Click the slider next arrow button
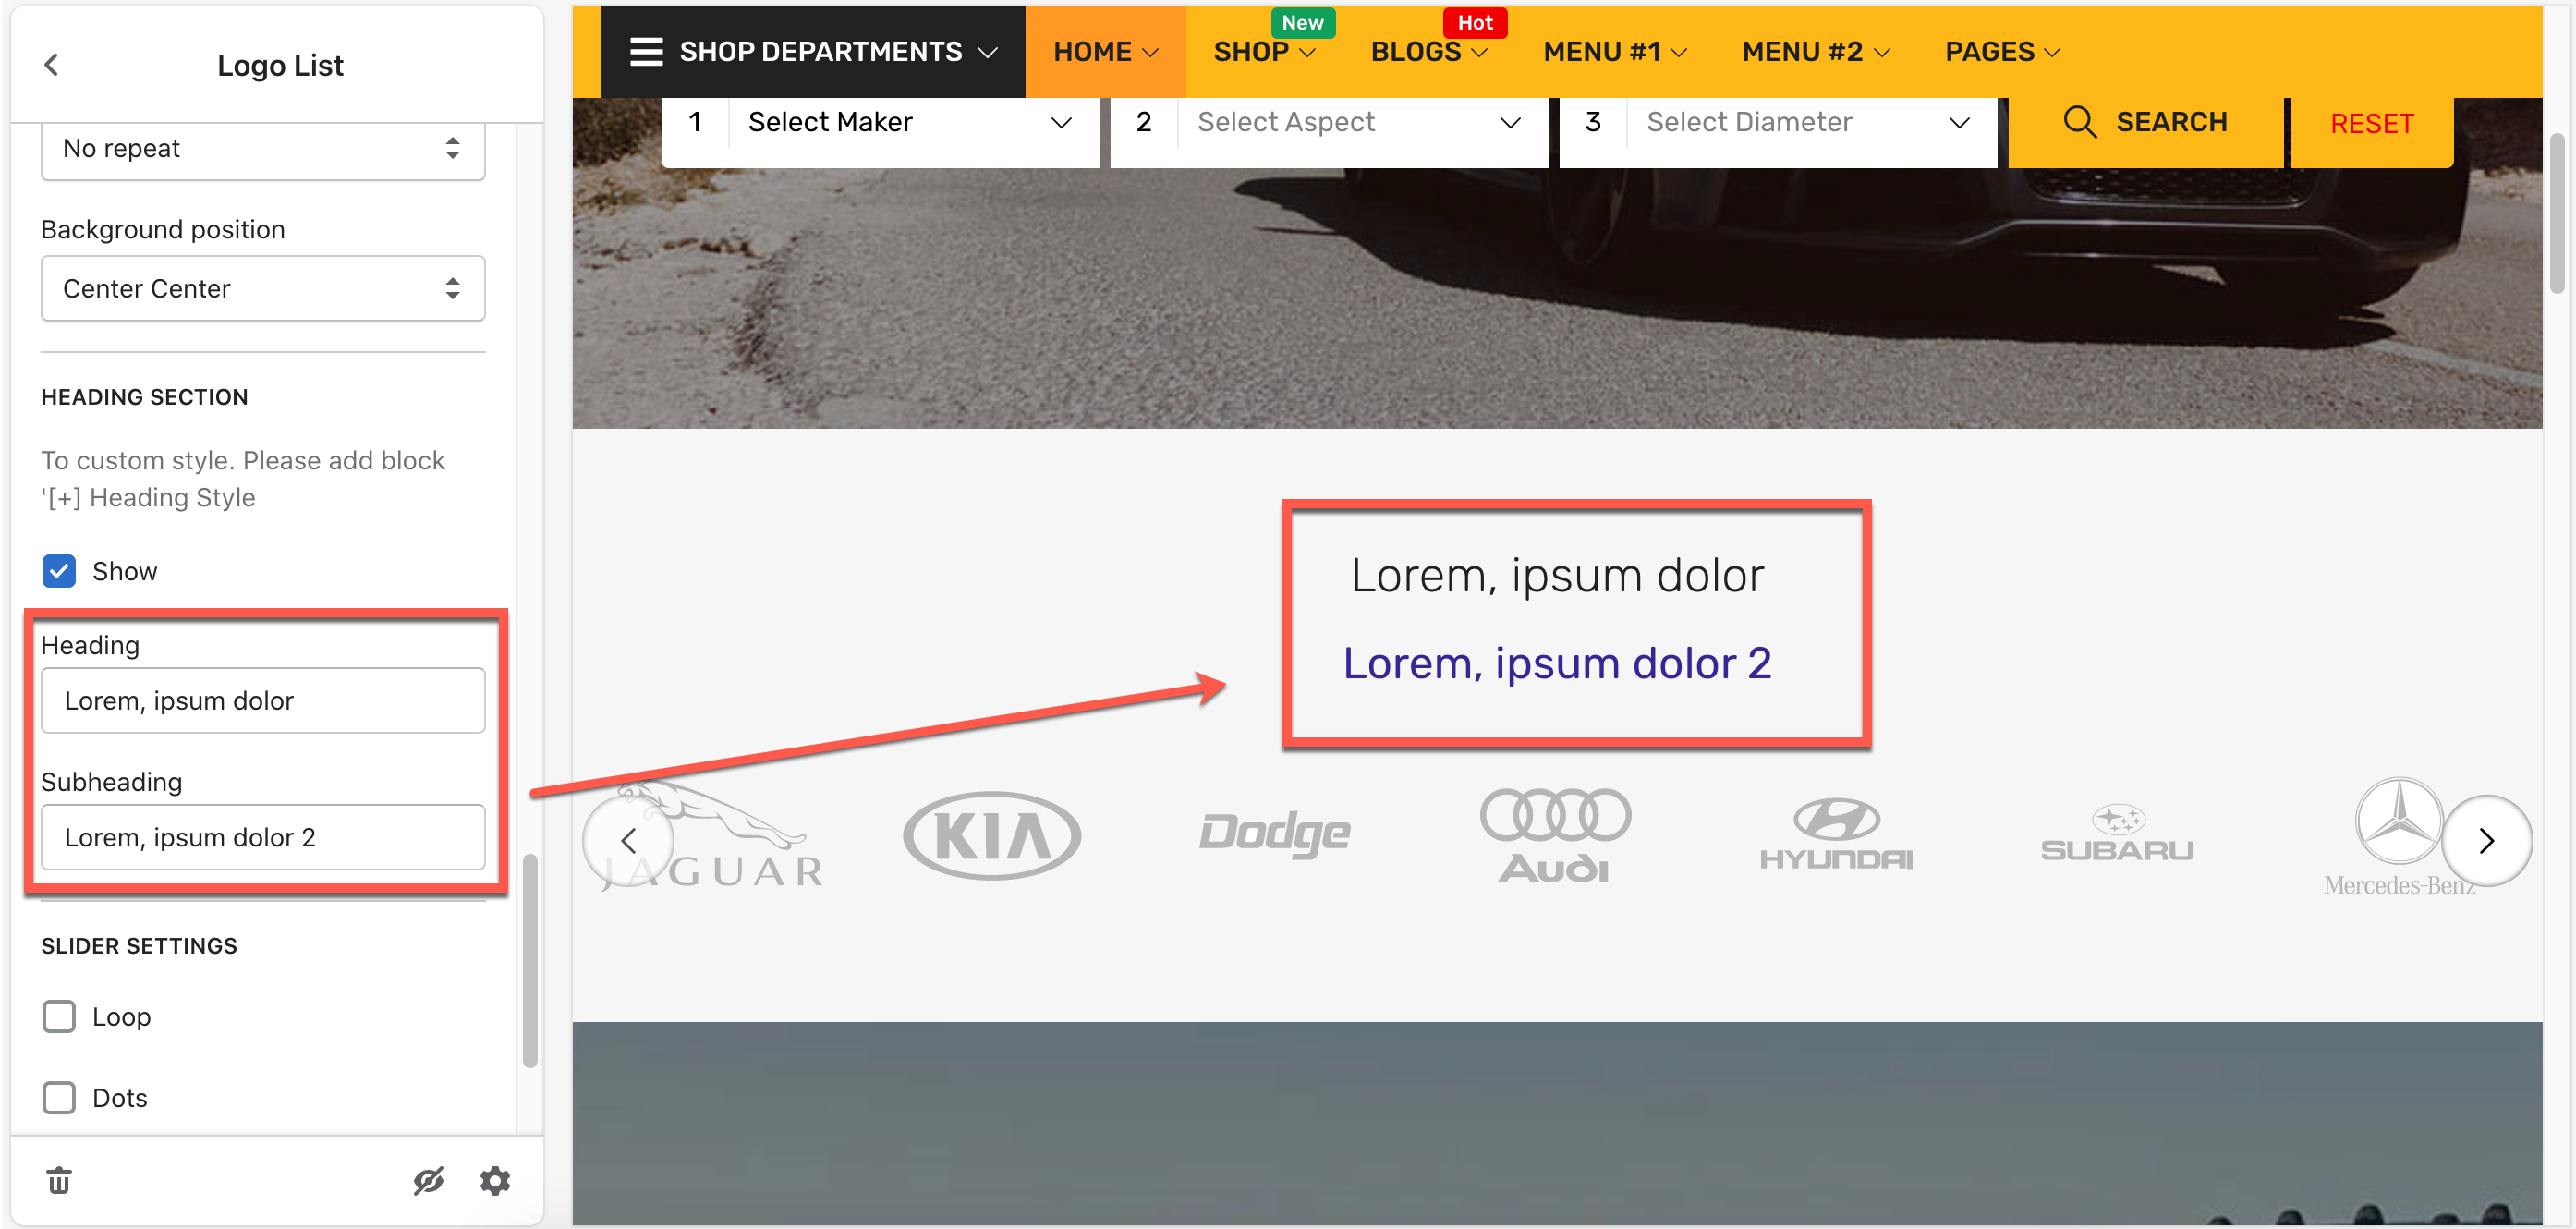The height and width of the screenshot is (1229, 2576). coord(2486,840)
